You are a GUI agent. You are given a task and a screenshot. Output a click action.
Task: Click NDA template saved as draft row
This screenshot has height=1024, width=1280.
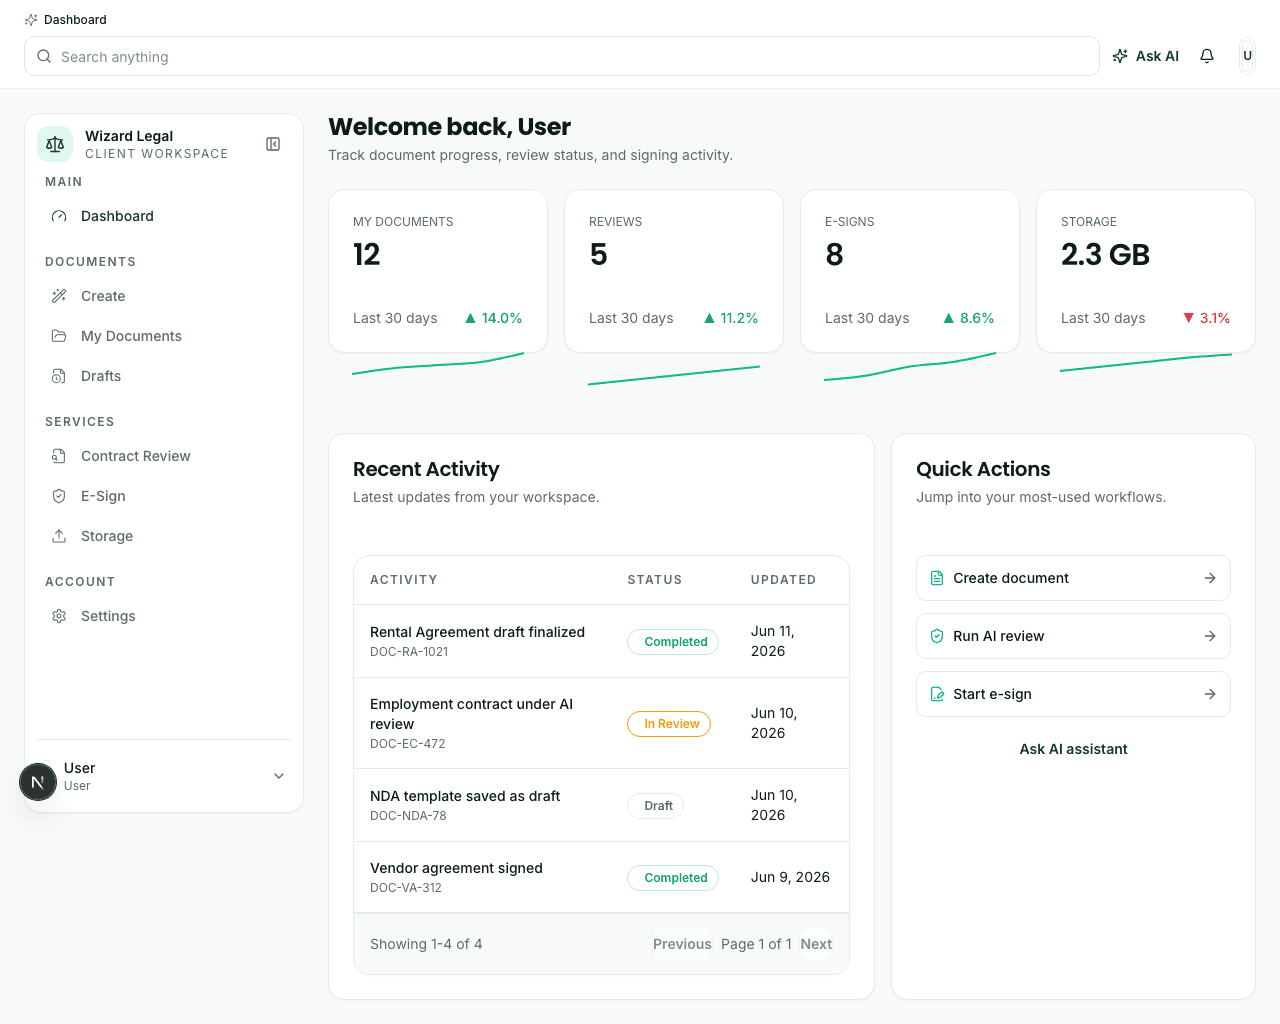click(601, 805)
